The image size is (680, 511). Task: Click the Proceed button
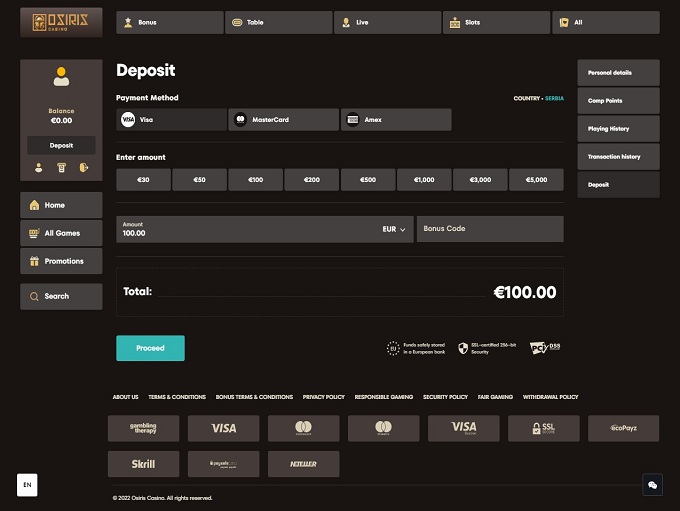150,348
